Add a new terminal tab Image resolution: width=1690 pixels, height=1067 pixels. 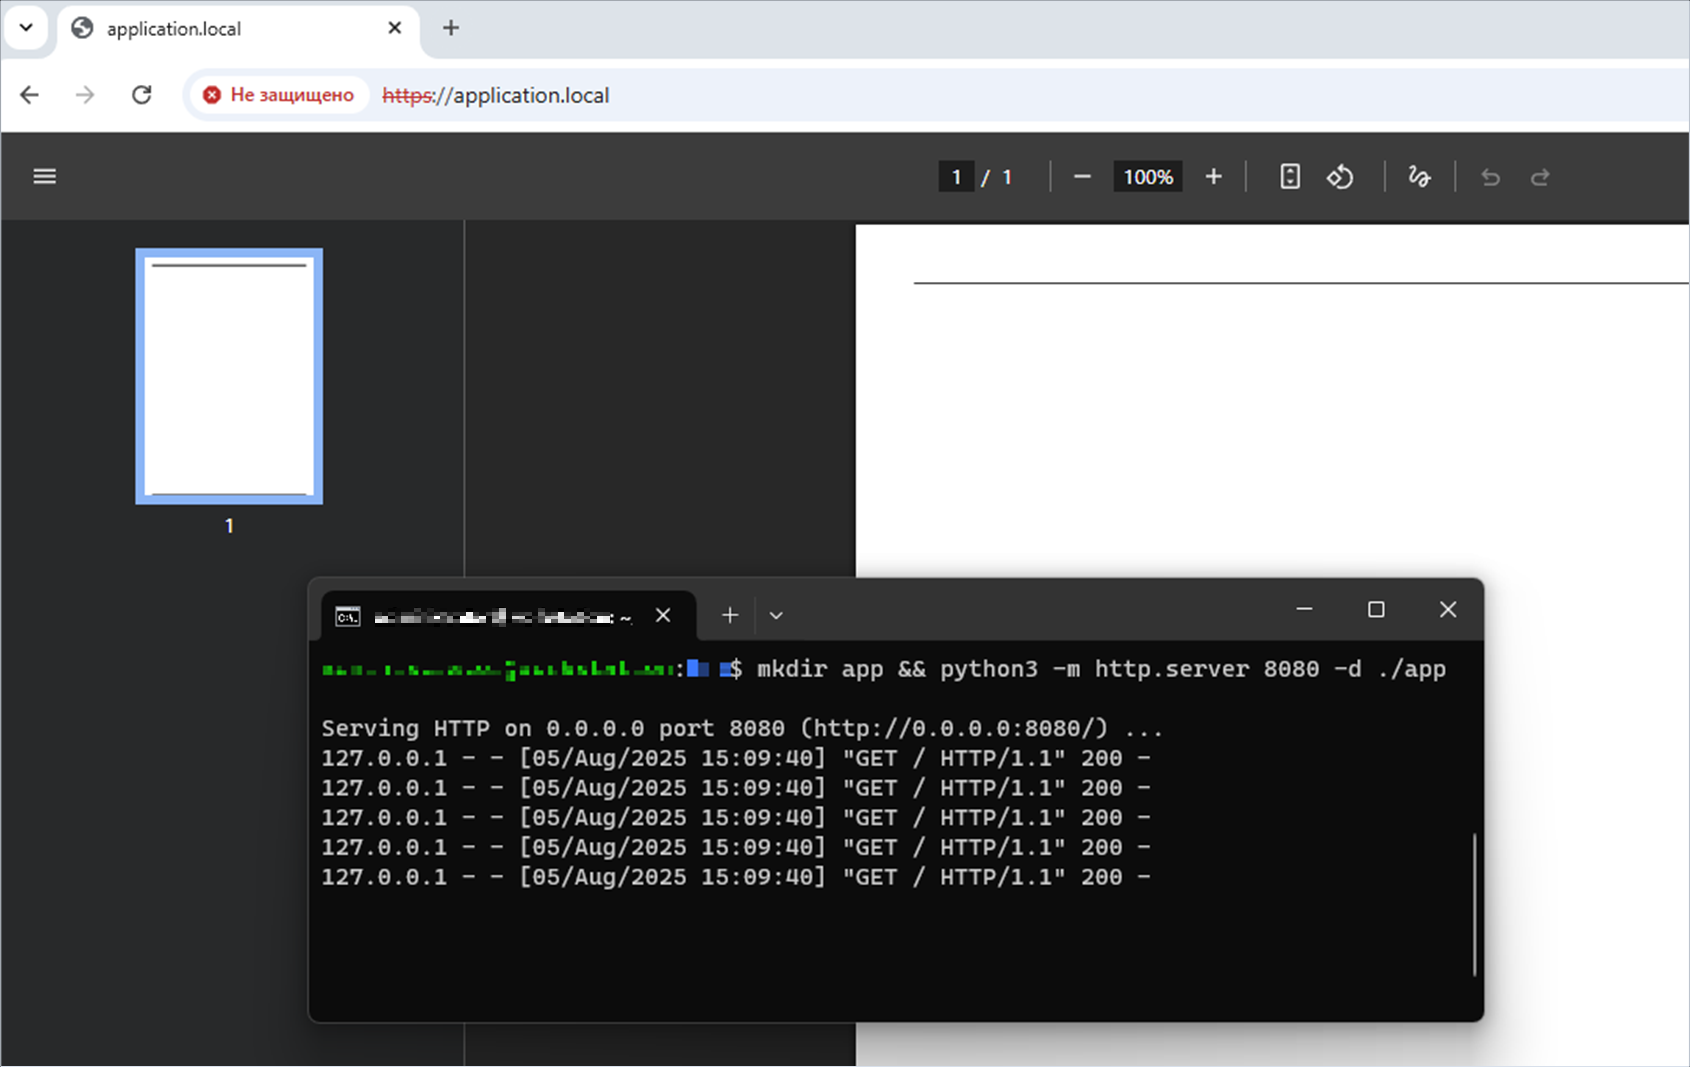(x=730, y=615)
